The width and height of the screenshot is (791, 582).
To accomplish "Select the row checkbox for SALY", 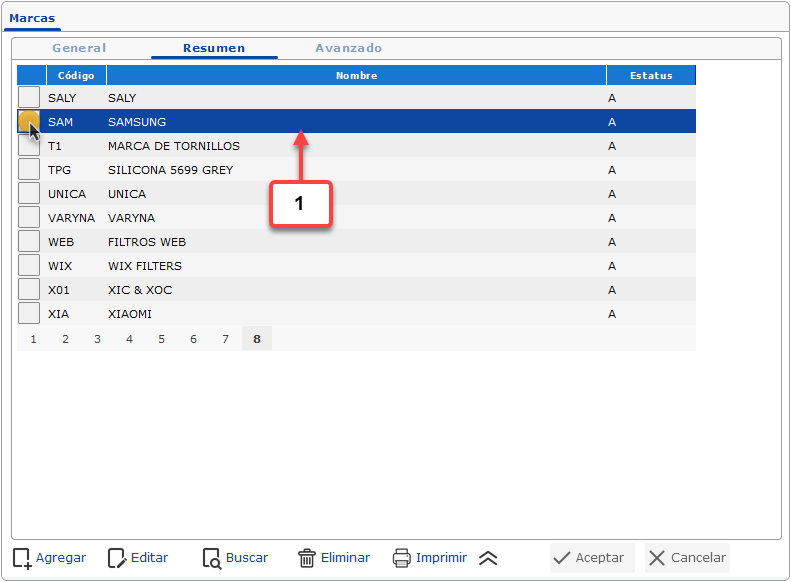I will point(30,98).
